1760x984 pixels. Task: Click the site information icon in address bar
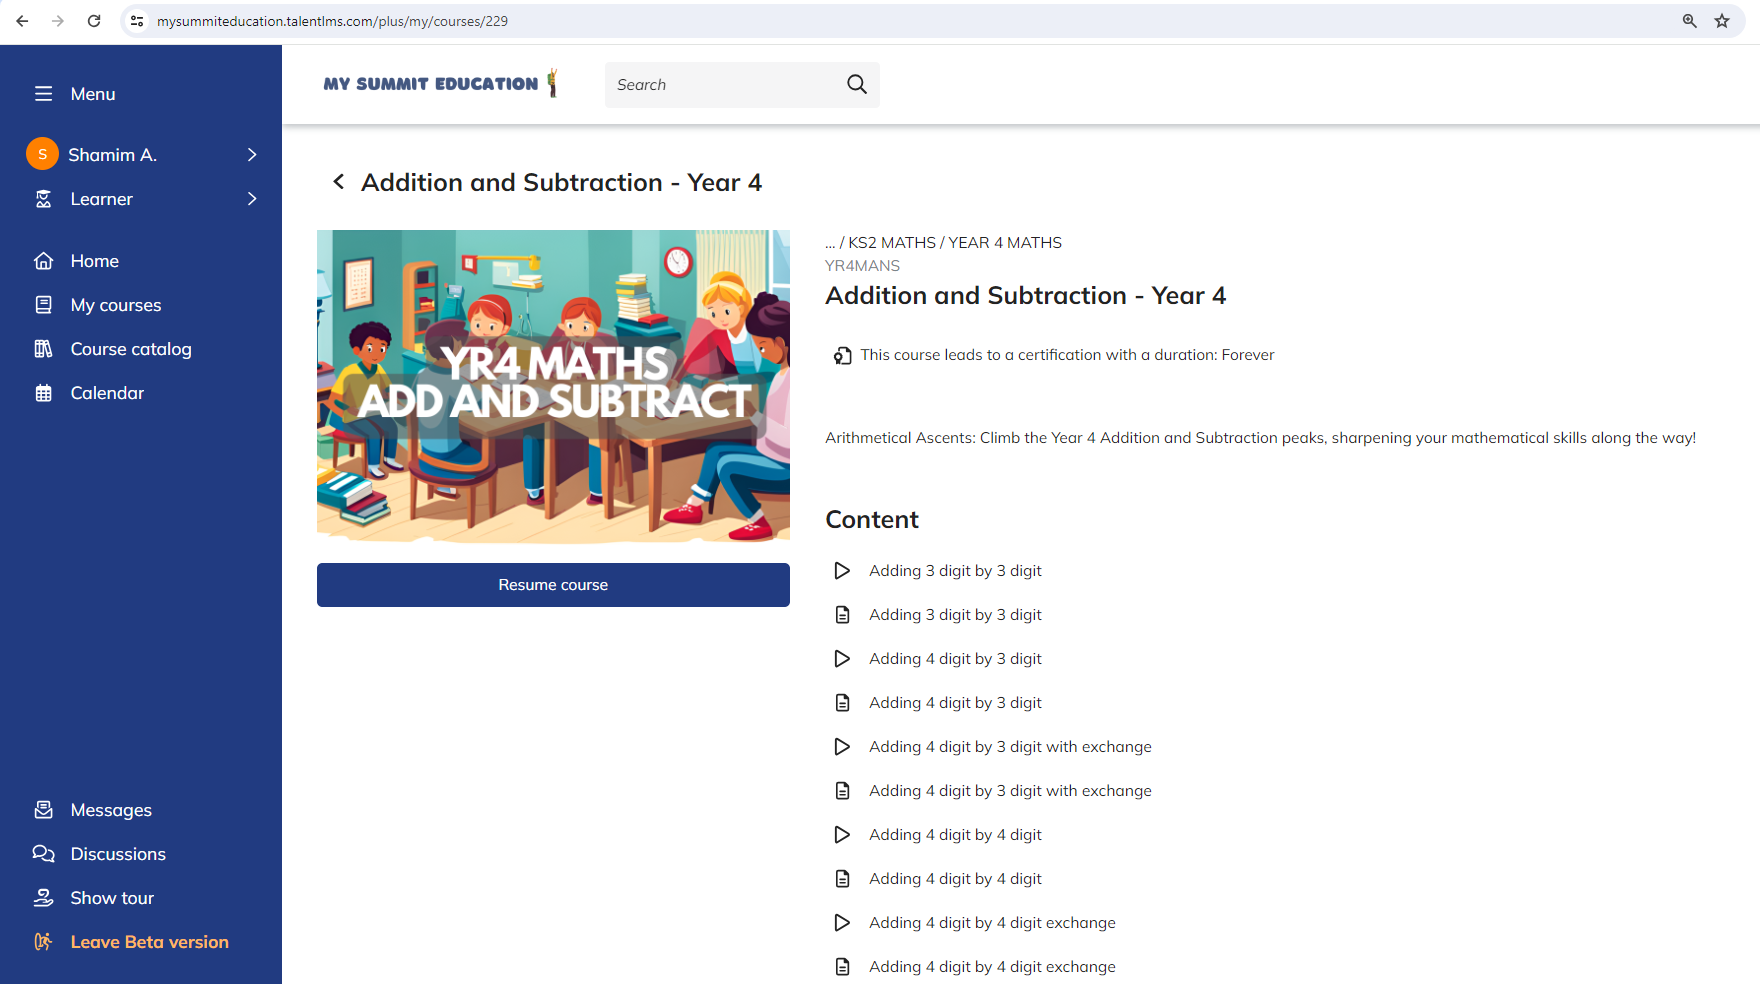pos(137,21)
